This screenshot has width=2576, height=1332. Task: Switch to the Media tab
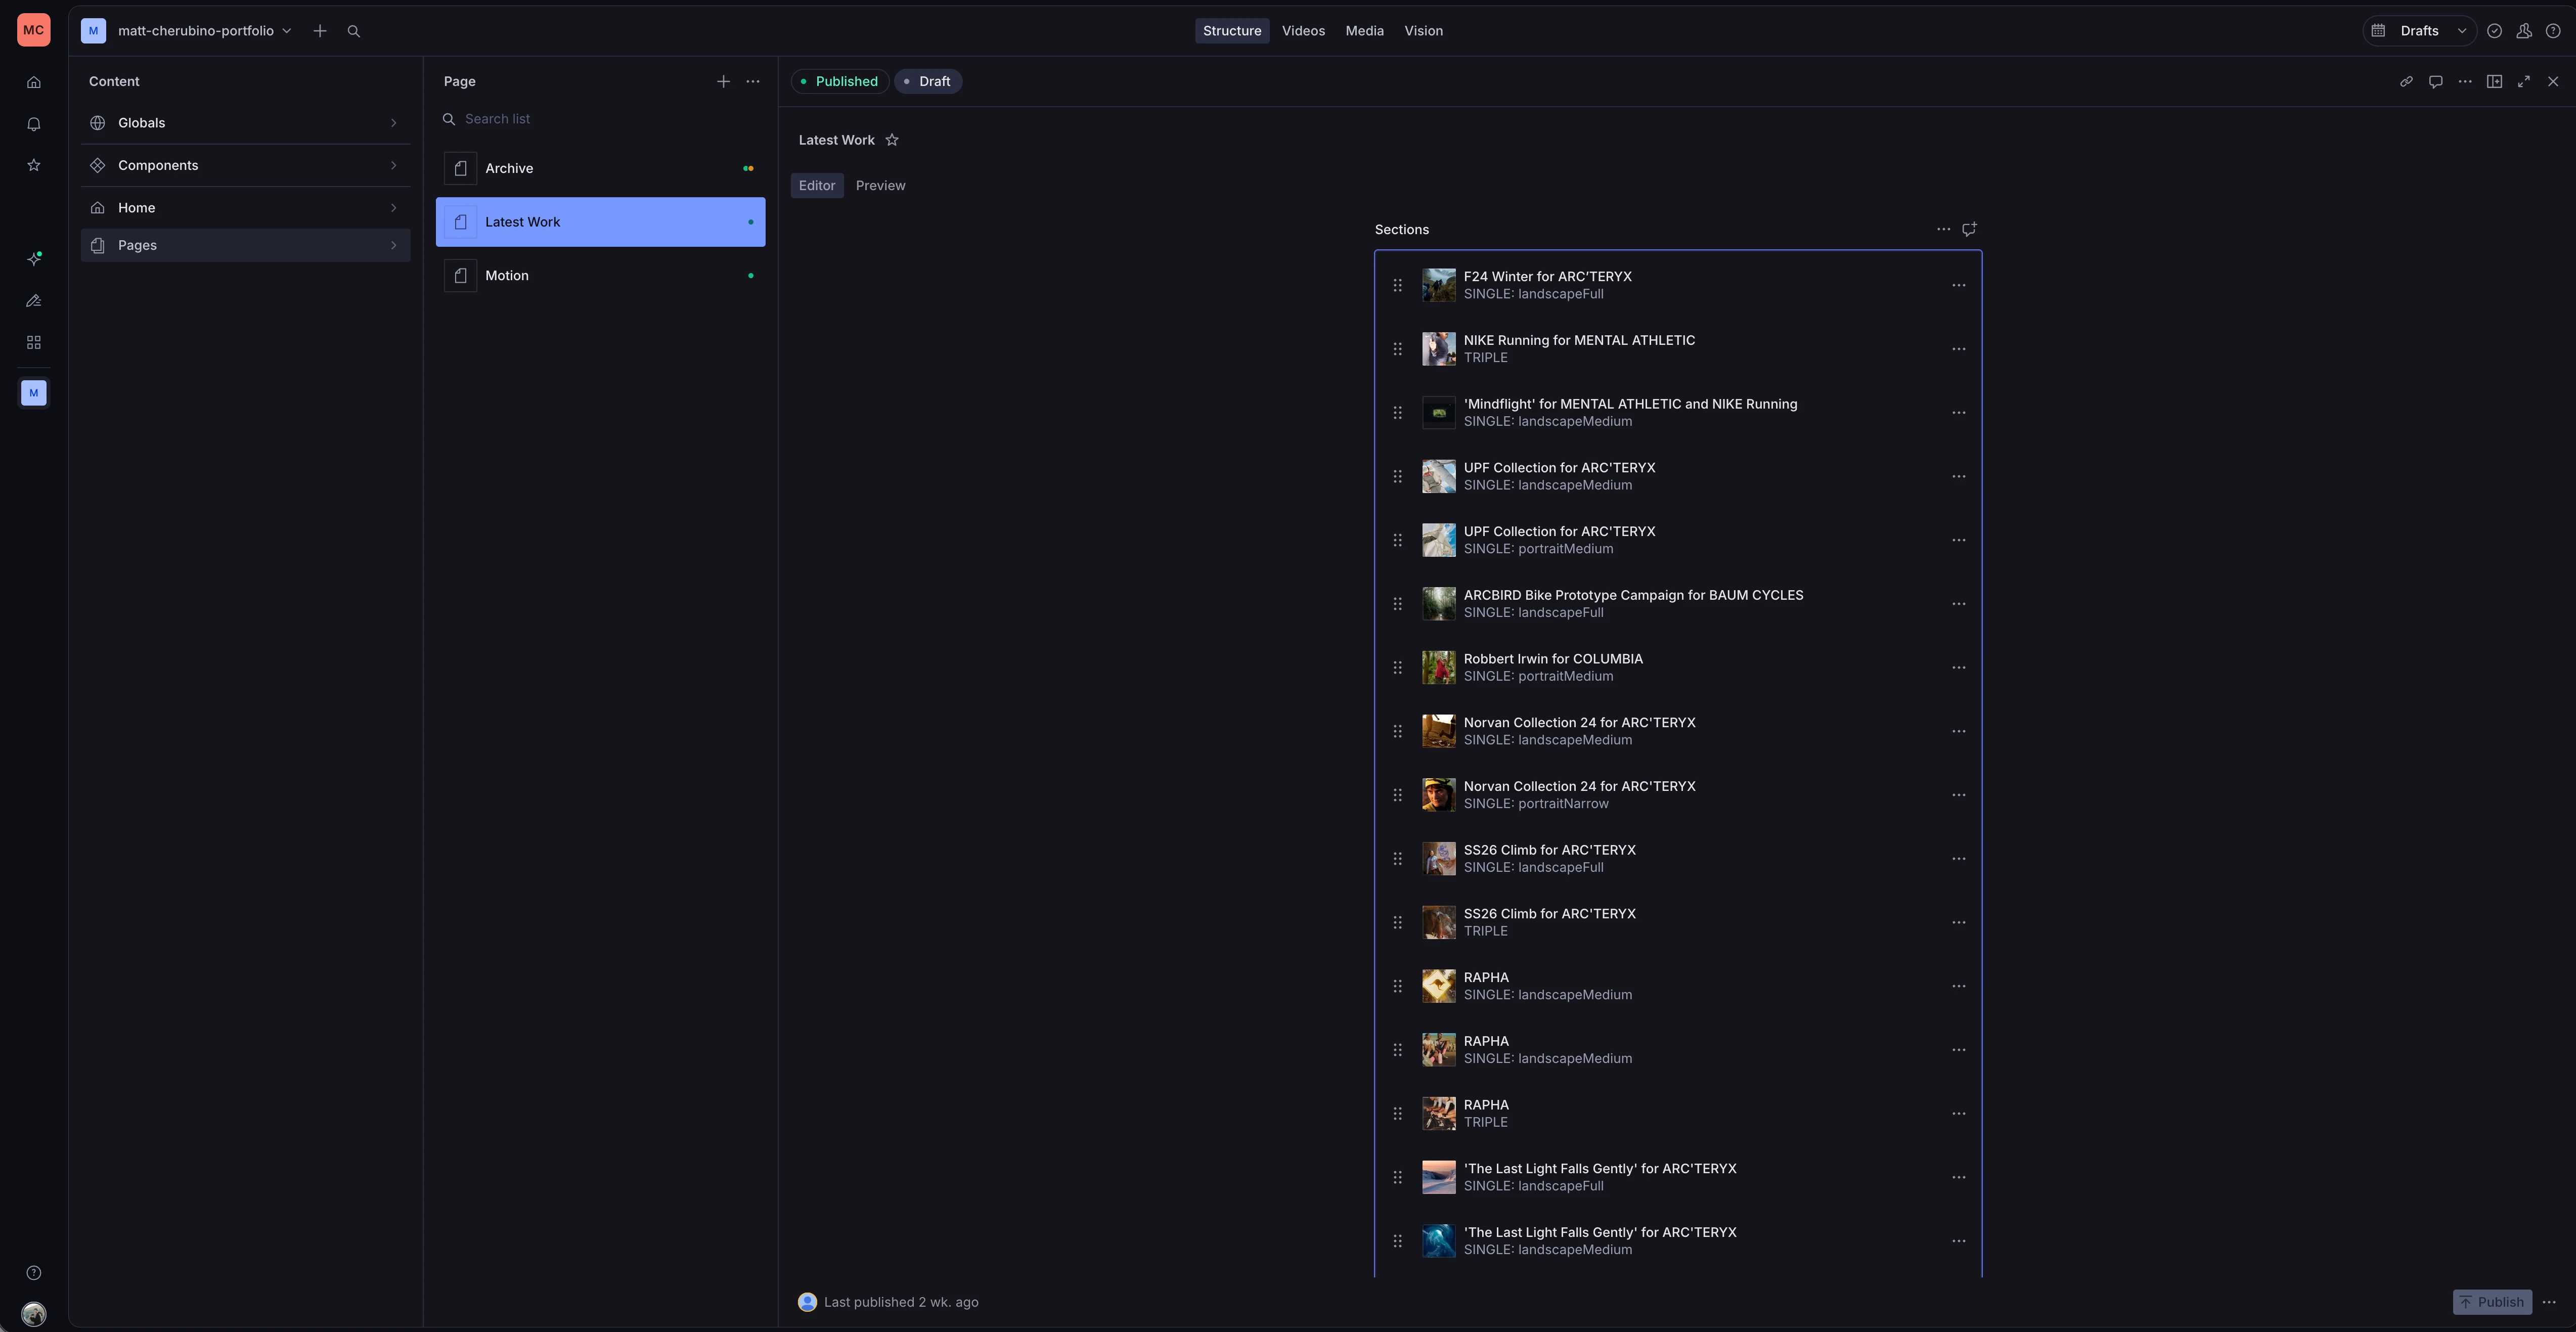coord(1364,31)
